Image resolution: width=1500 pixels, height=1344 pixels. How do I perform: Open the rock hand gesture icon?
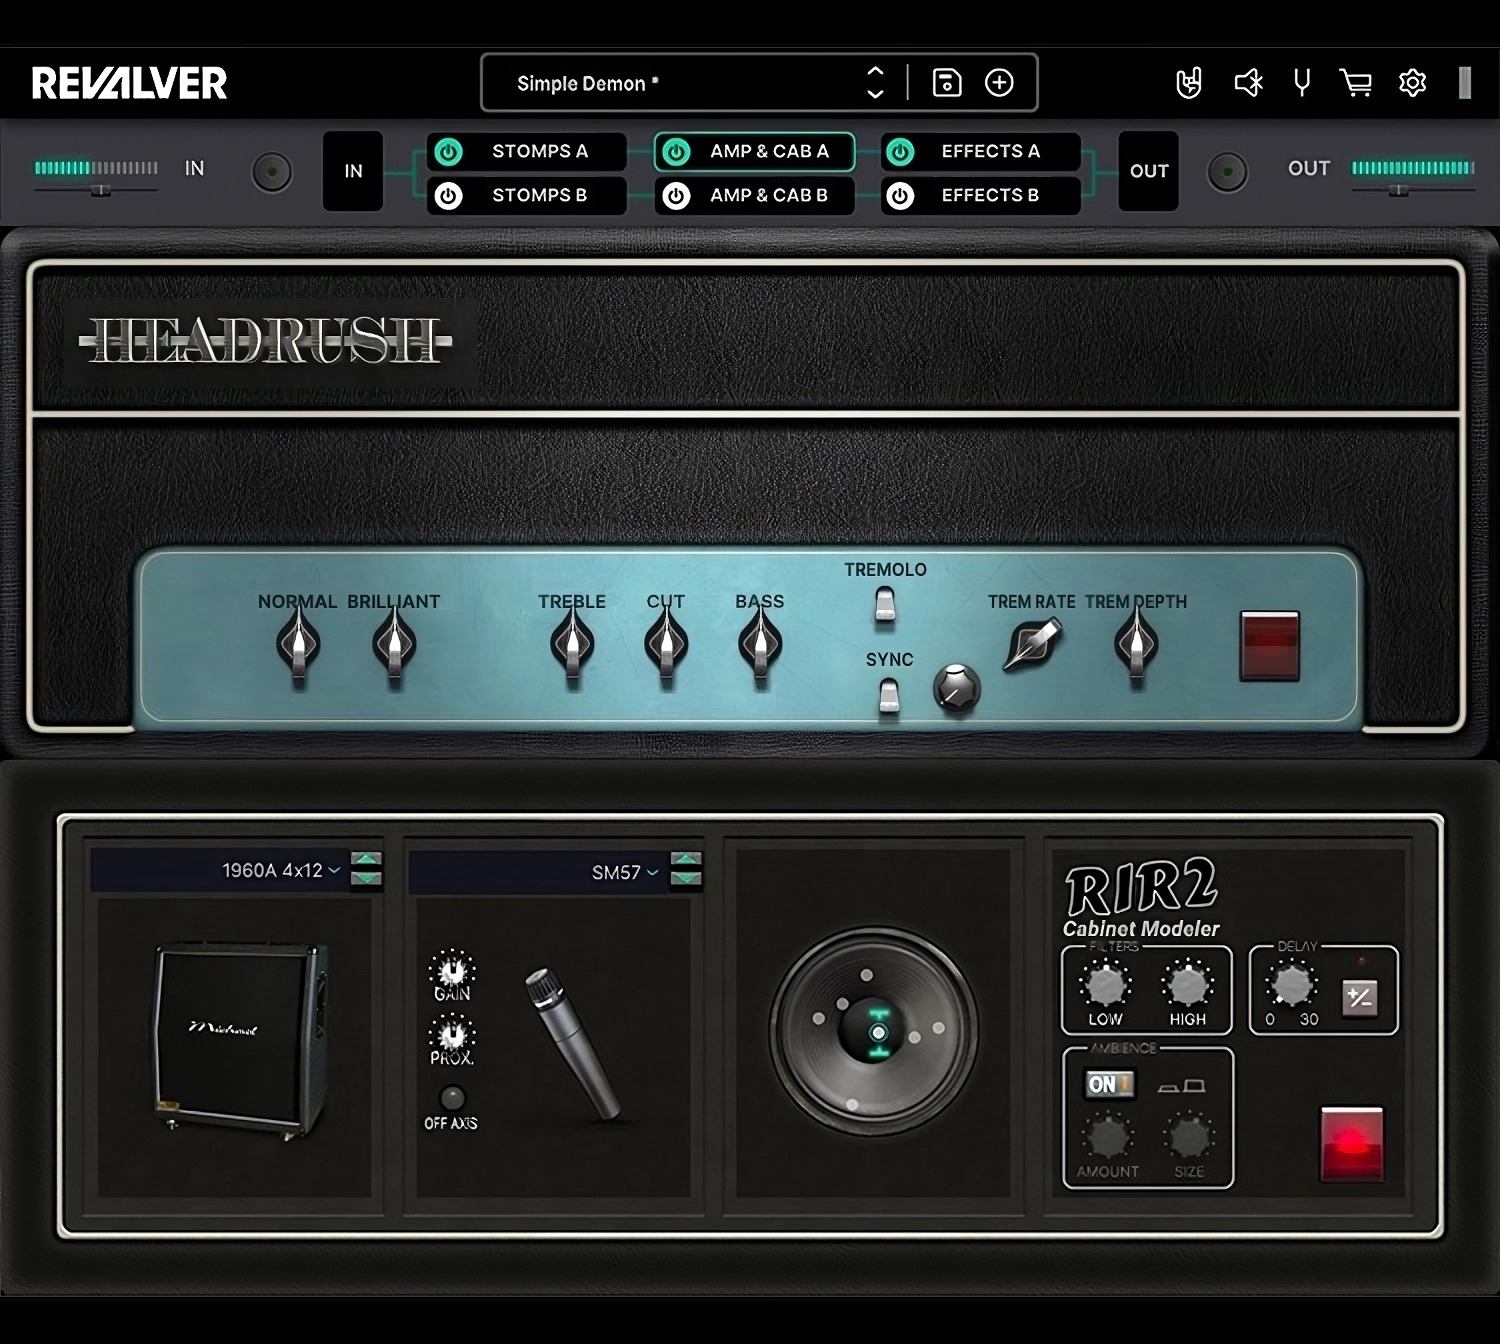1188,83
